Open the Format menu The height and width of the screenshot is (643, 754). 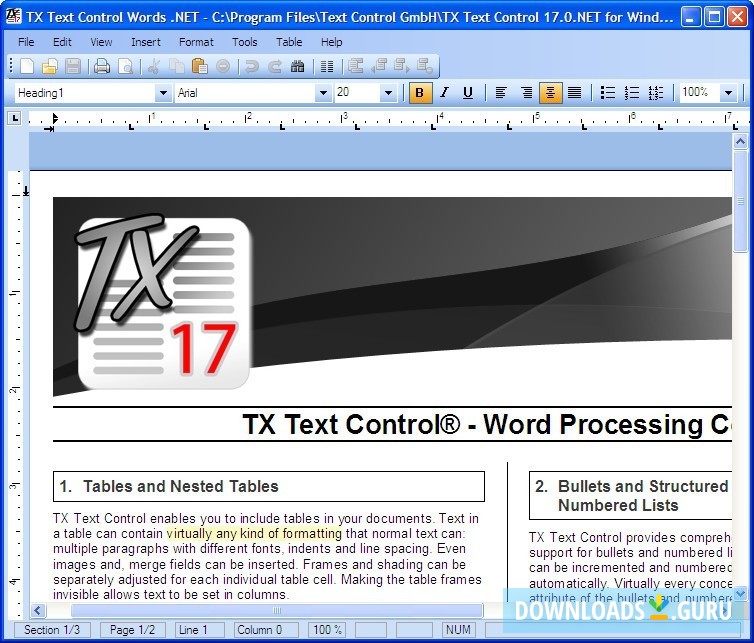pos(196,42)
